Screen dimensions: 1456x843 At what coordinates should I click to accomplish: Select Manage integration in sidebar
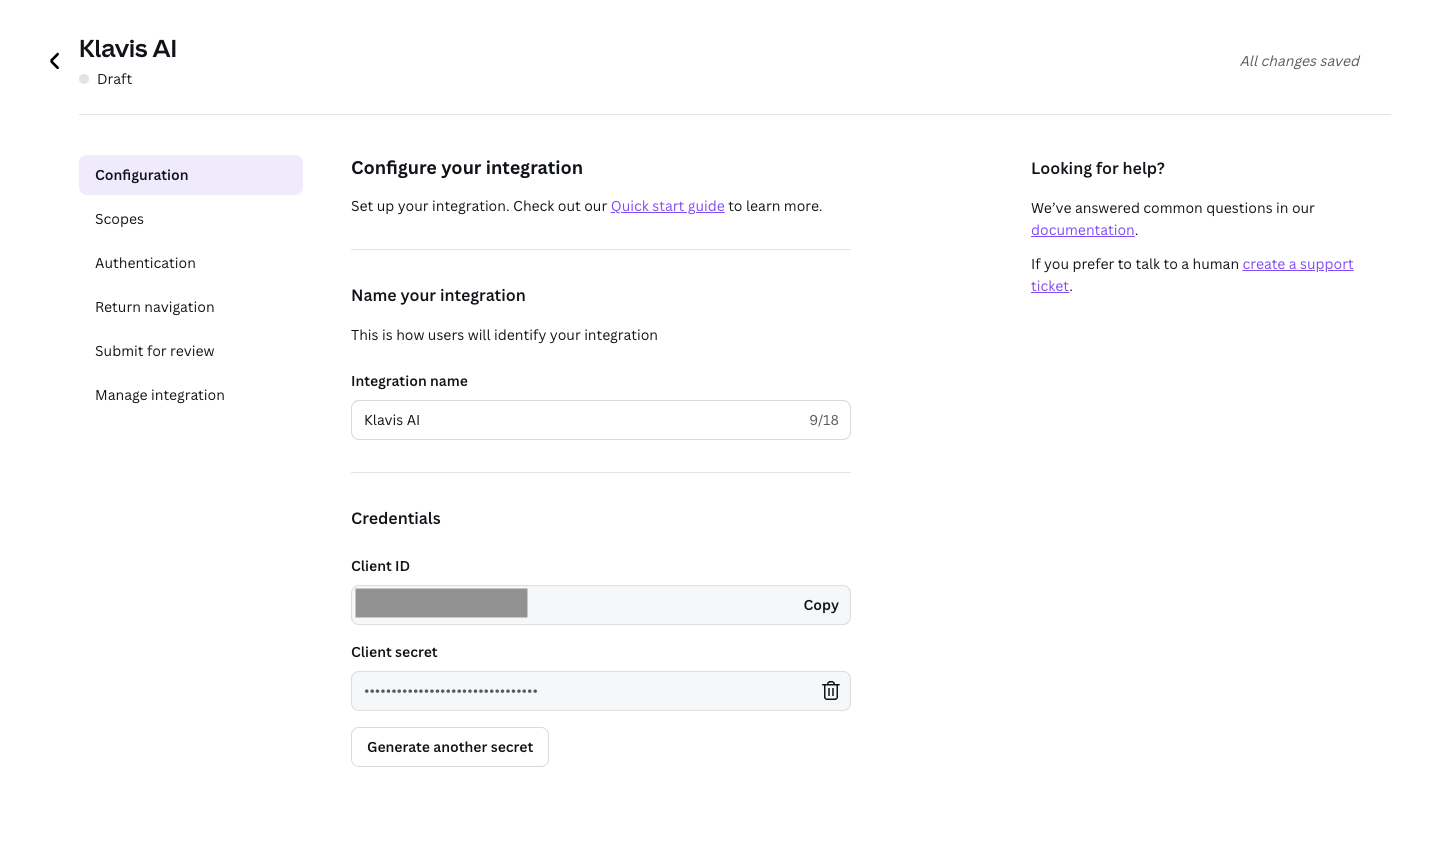point(191,395)
